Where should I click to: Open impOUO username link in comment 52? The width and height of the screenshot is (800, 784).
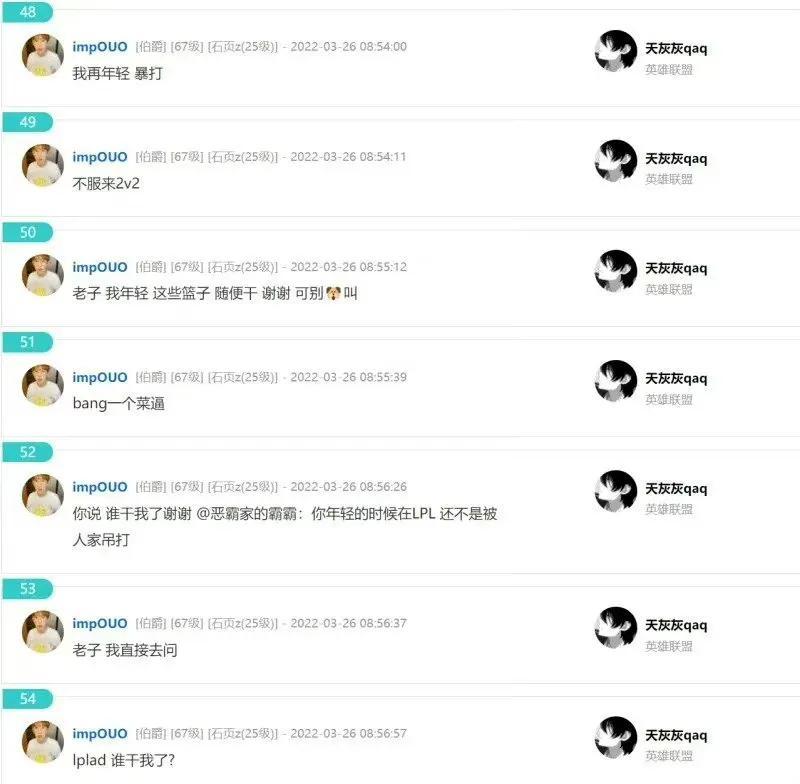coord(100,487)
